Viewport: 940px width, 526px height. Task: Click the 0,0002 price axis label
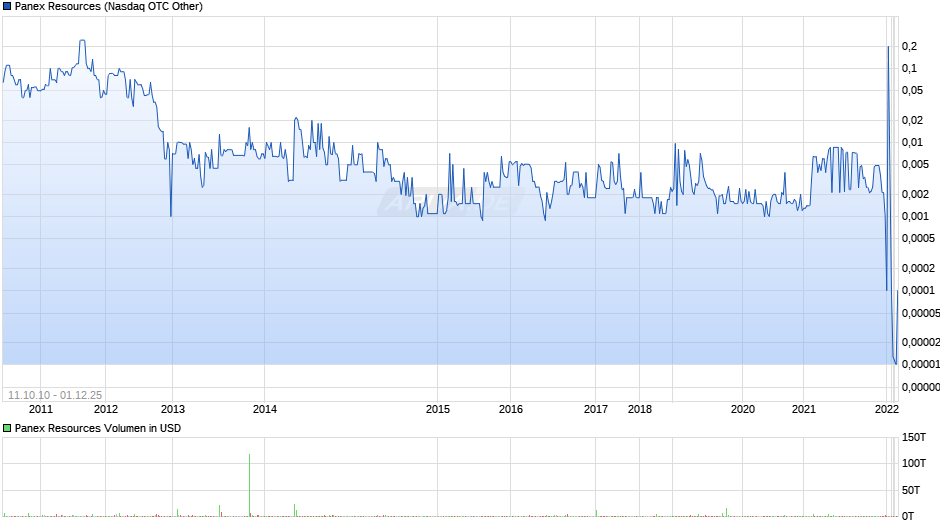pyautogui.click(x=918, y=268)
